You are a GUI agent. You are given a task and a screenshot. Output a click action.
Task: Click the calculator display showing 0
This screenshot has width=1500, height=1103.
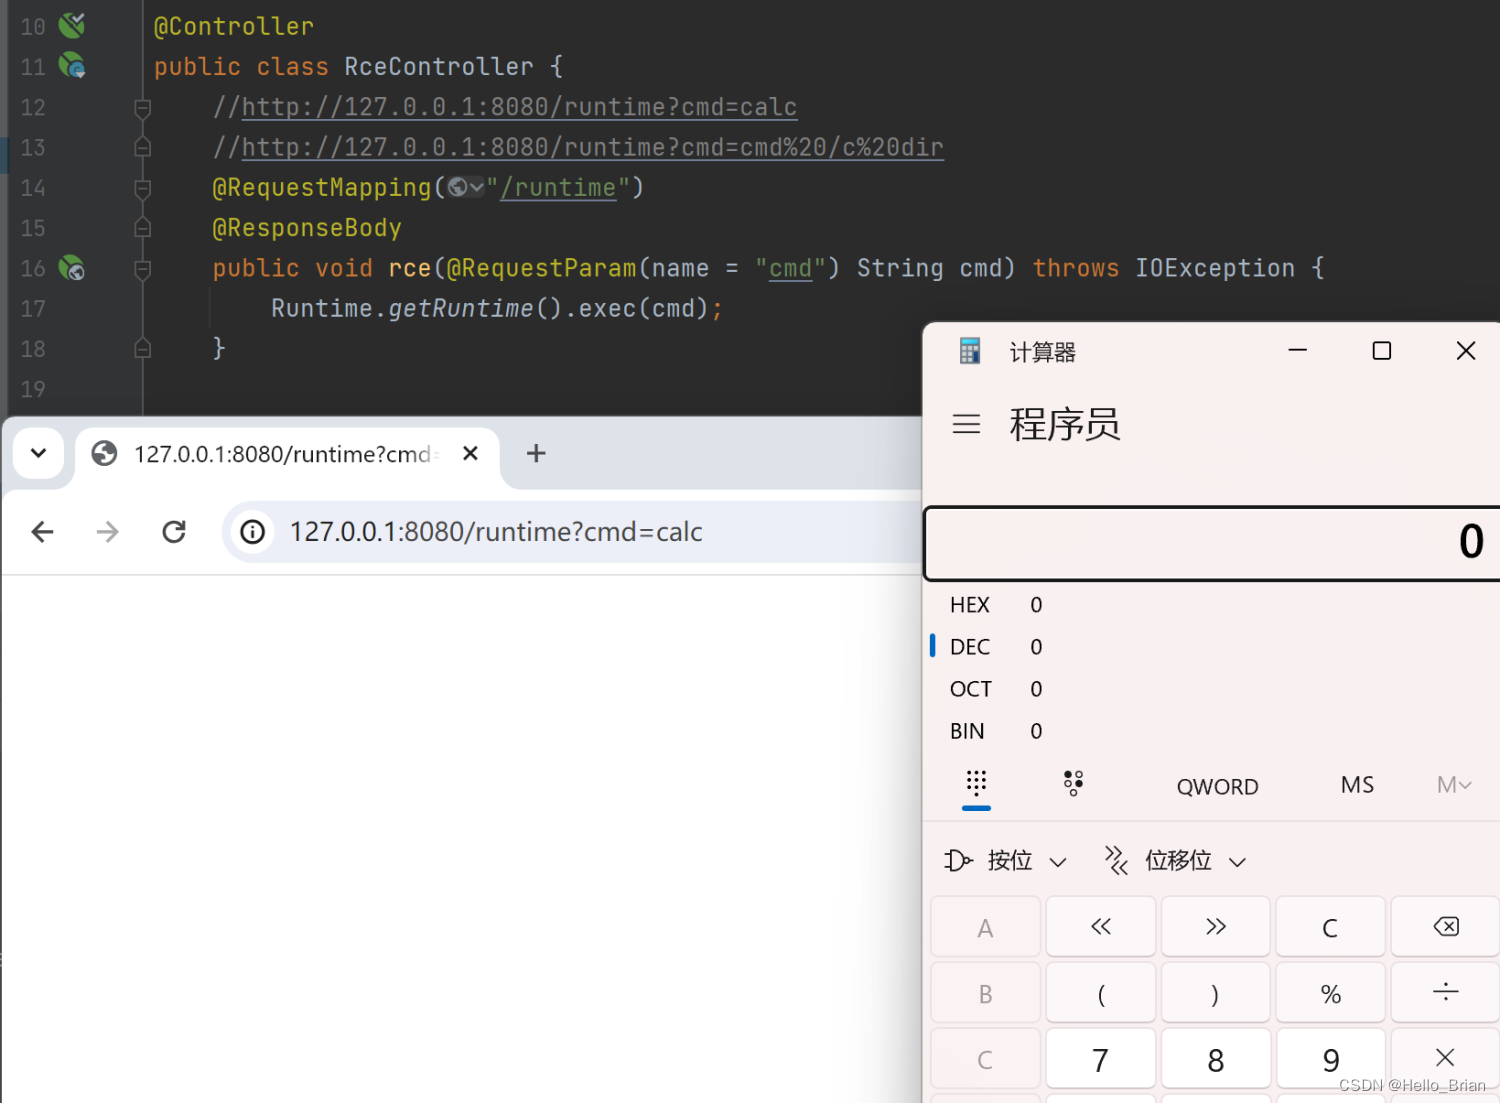[1212, 543]
